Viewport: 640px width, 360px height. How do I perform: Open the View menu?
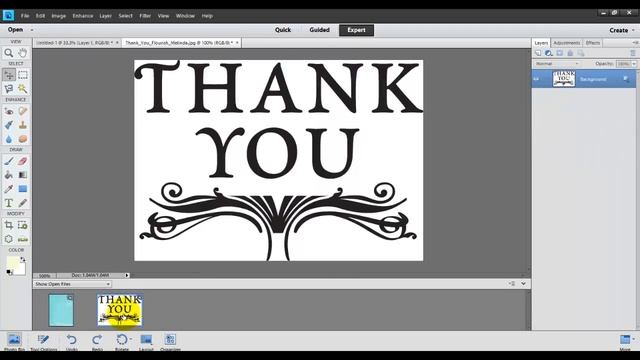(x=163, y=16)
